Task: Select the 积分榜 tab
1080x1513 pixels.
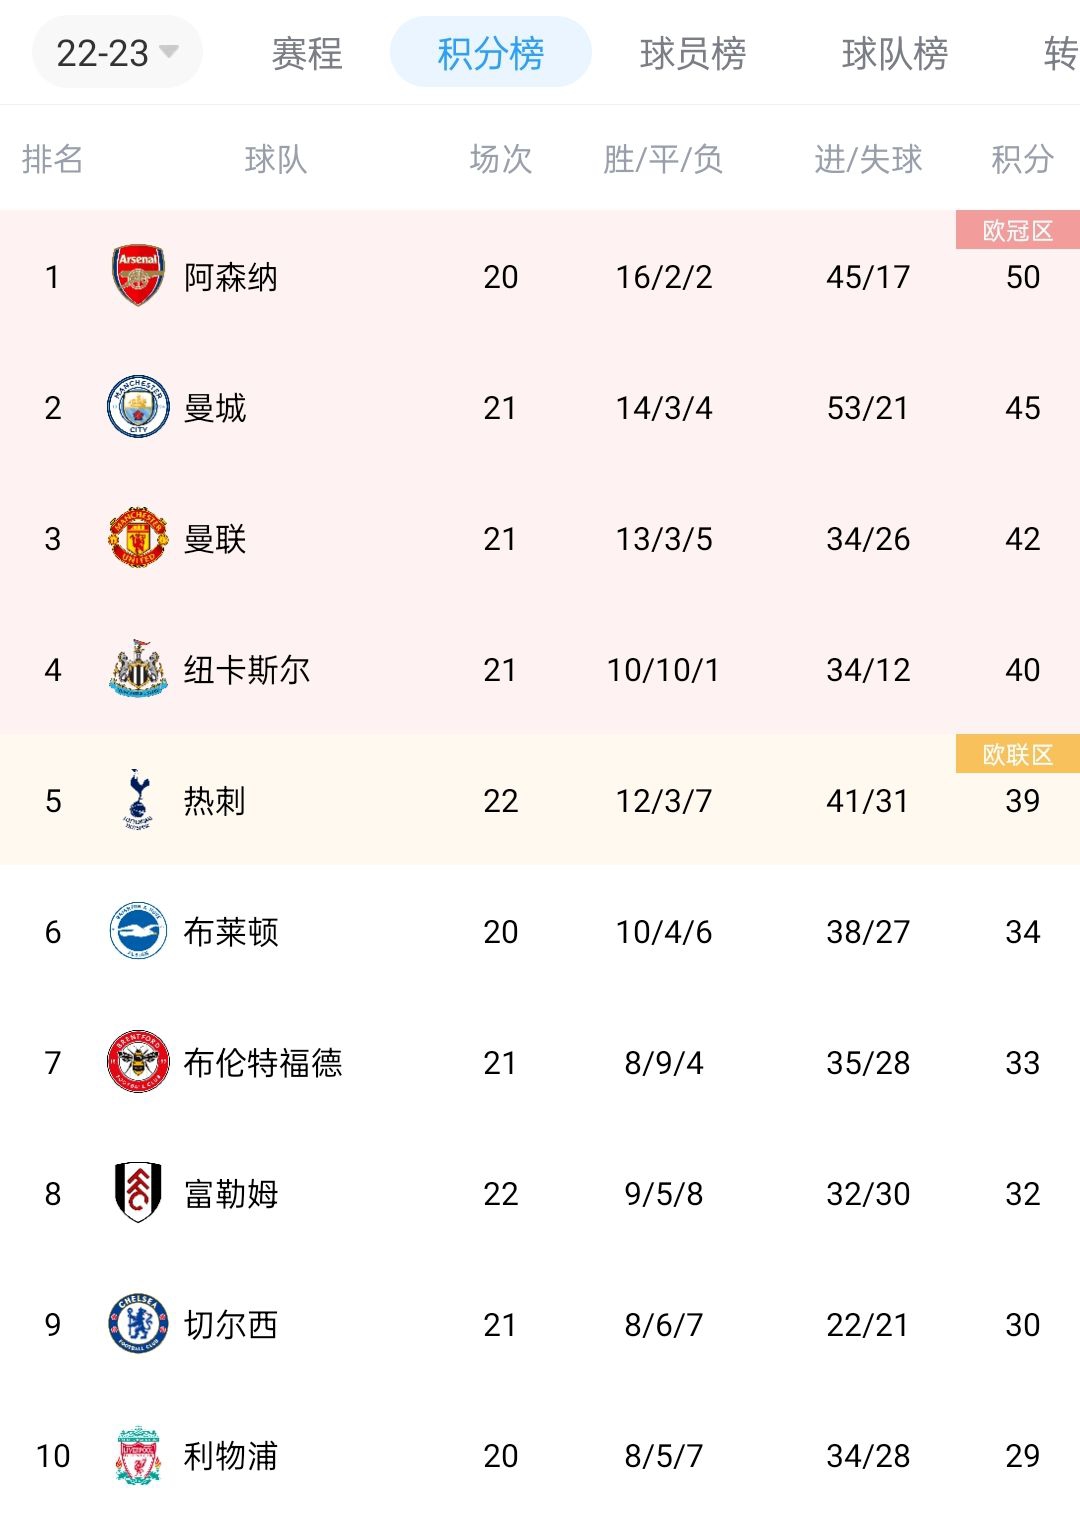Action: (491, 52)
